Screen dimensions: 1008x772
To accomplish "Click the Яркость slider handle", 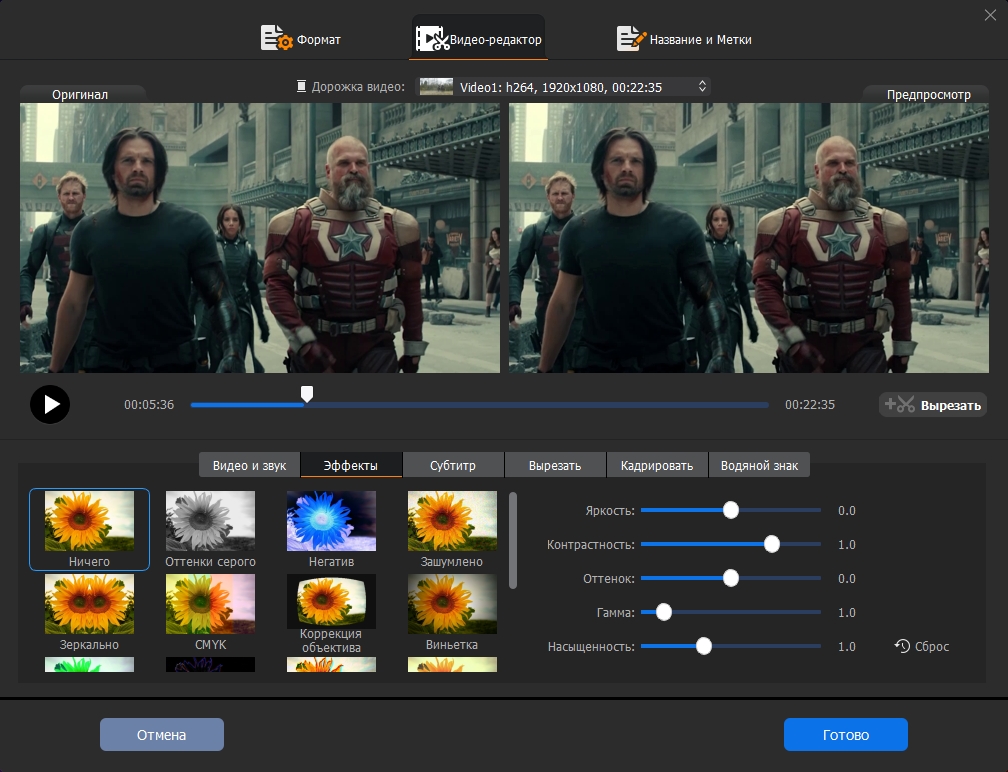I will 731,511.
